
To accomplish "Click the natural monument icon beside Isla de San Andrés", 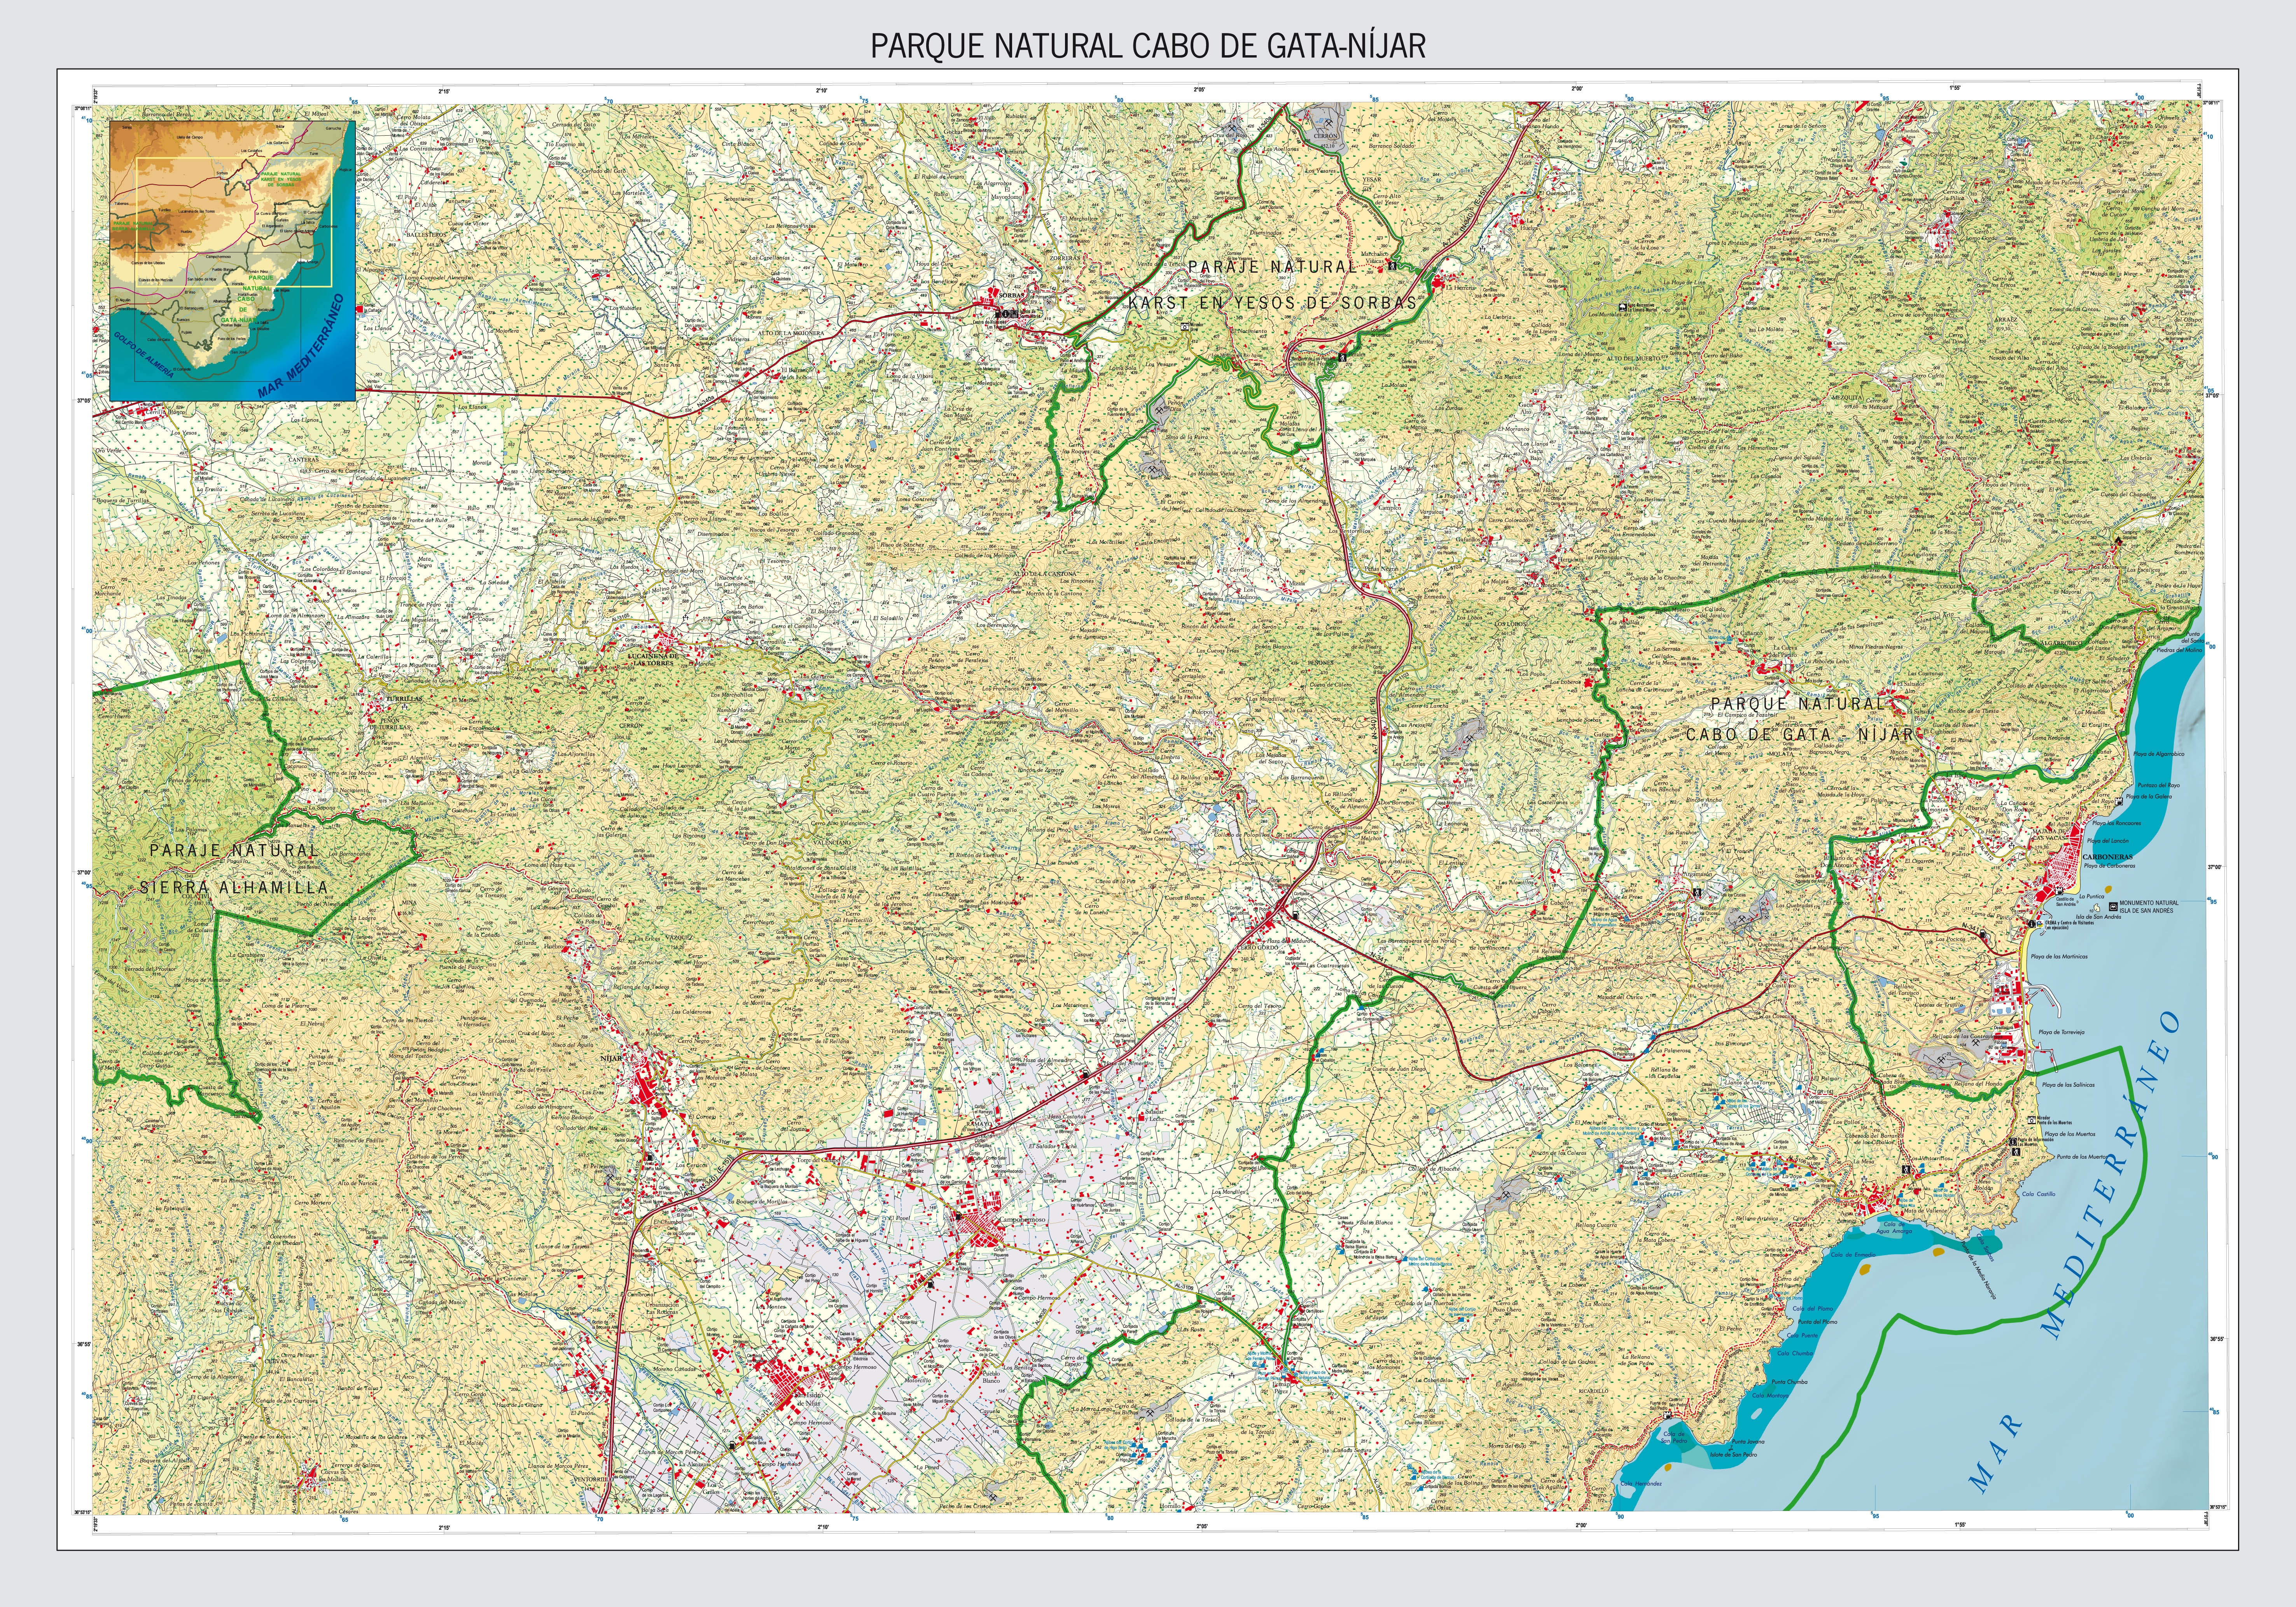I will point(2112,907).
